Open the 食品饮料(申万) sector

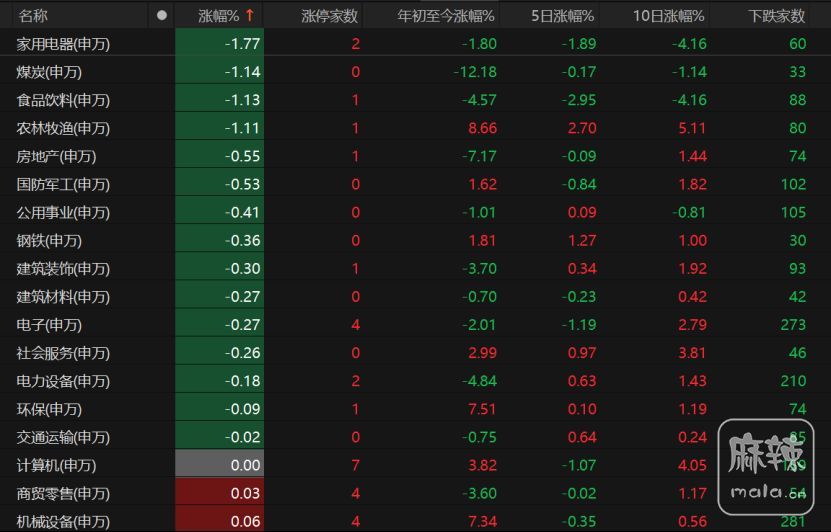[63, 100]
